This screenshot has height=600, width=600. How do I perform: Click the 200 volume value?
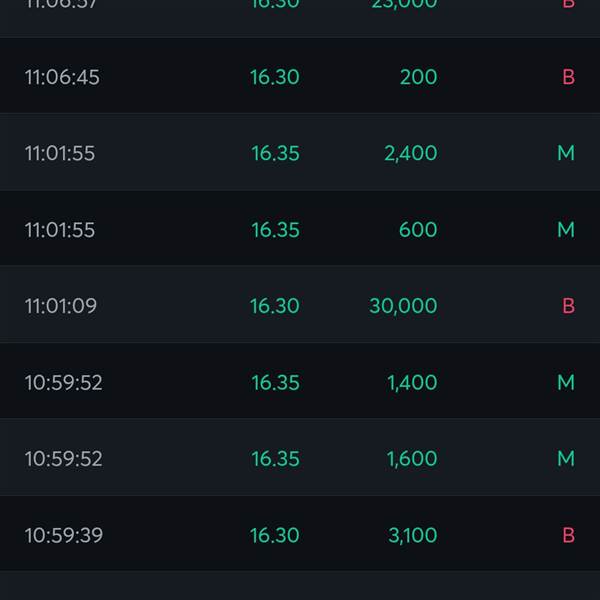[x=419, y=77]
